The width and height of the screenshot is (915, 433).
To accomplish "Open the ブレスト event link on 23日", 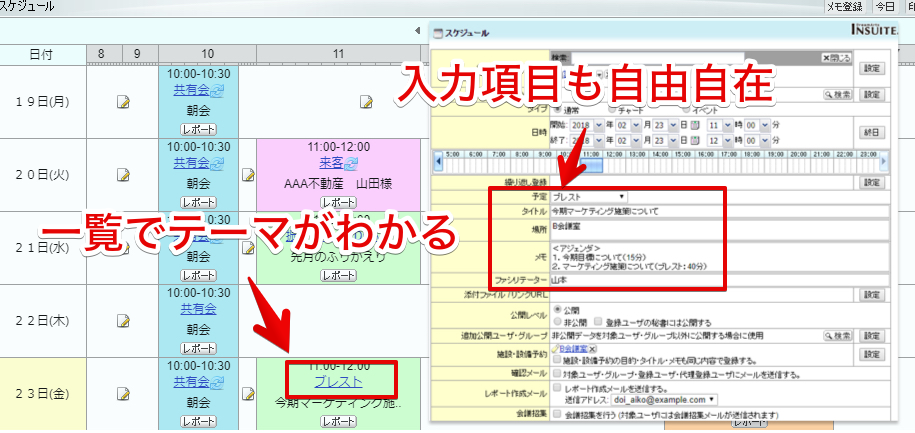I will (338, 382).
